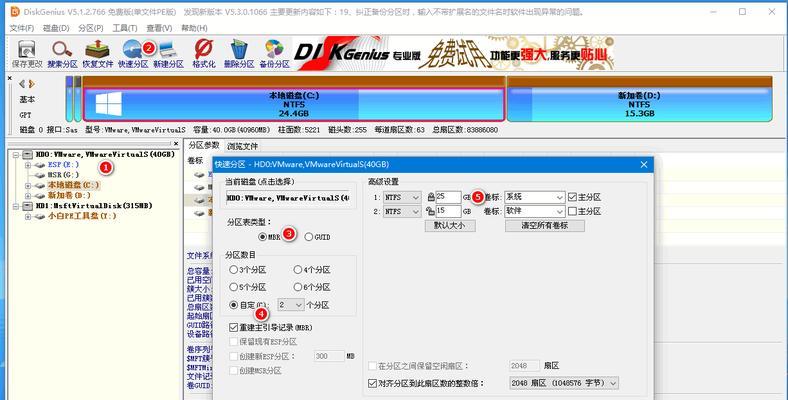
Task: Click the drive icon next to ESP(E:)
Action: (40, 165)
